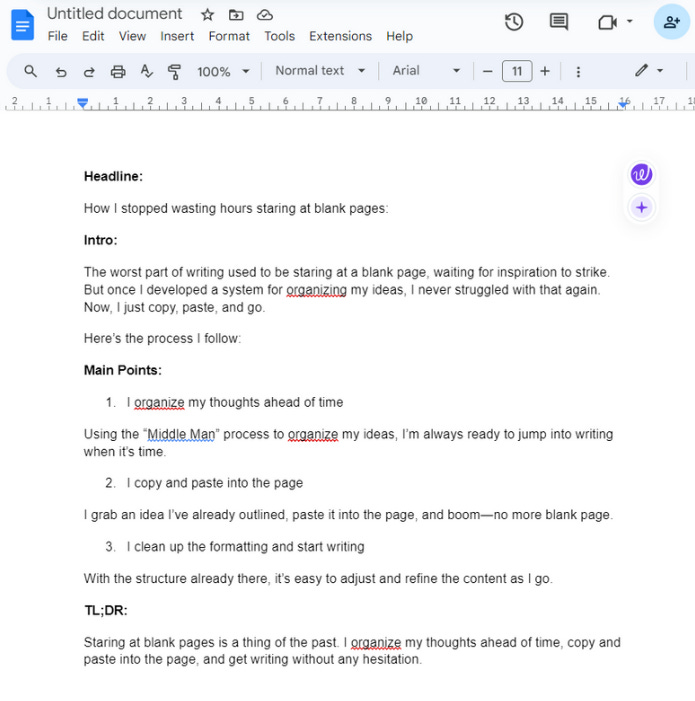Click the TL;DR: heading
This screenshot has height=701, width=695.
106,610
